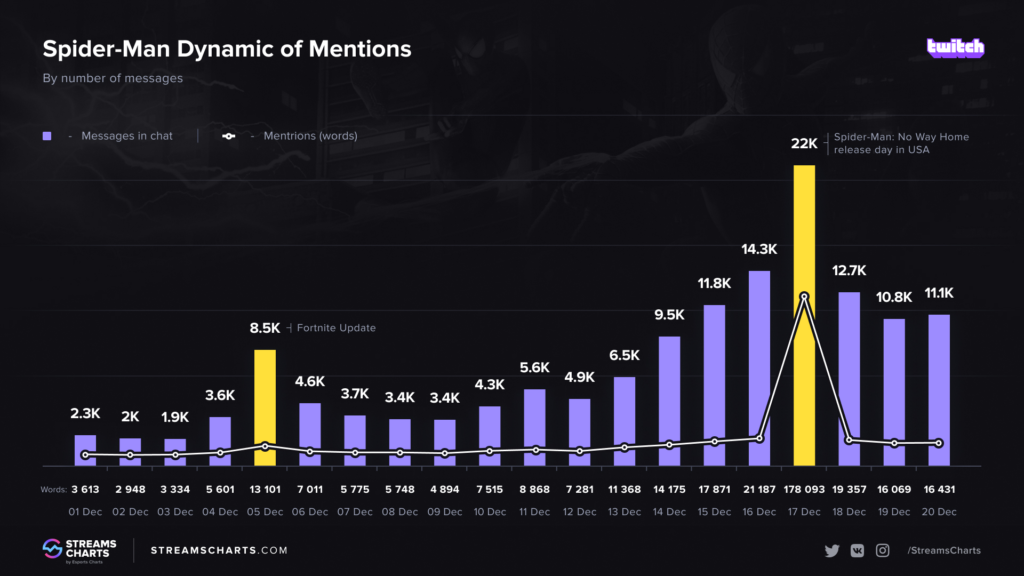This screenshot has width=1024, height=576.
Task: Click the purple Messages in chat legend square
Action: pos(47,136)
